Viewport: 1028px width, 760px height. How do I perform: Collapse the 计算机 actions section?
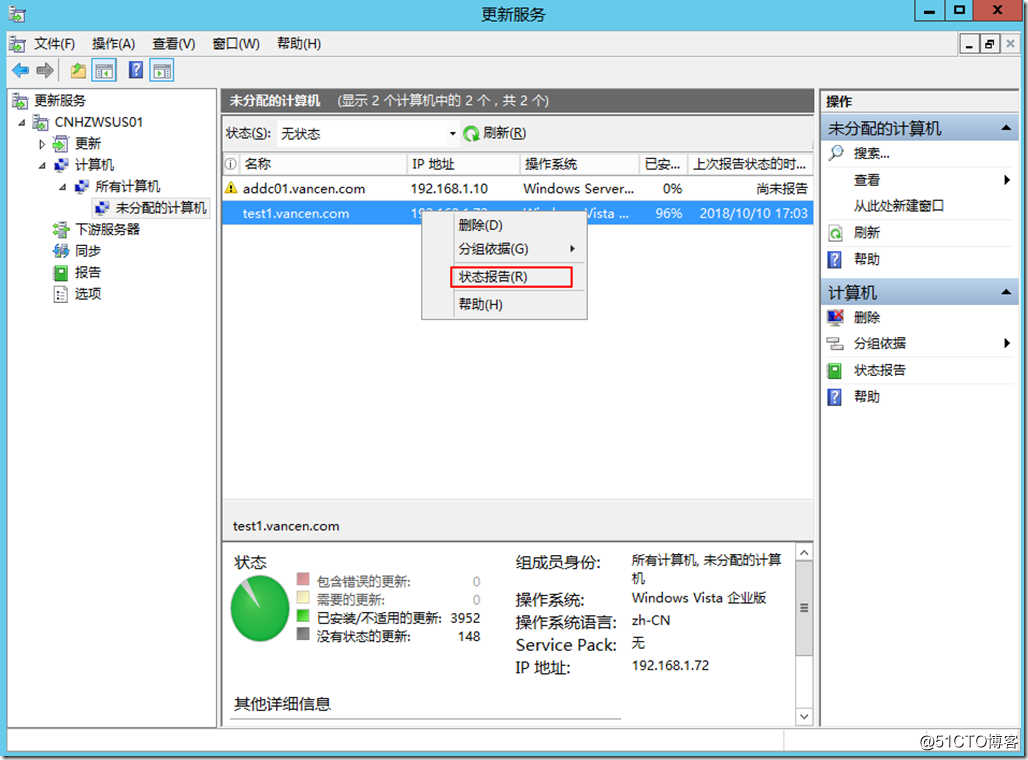pyautogui.click(x=1006, y=292)
